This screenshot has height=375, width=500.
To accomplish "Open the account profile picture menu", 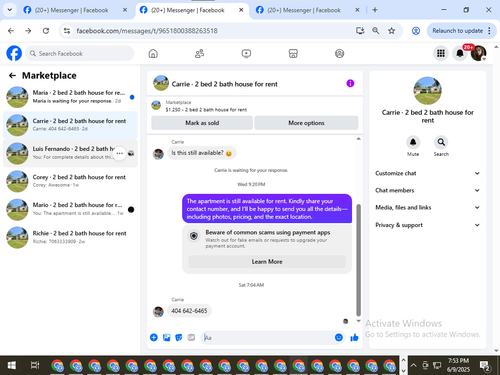I will point(478,53).
